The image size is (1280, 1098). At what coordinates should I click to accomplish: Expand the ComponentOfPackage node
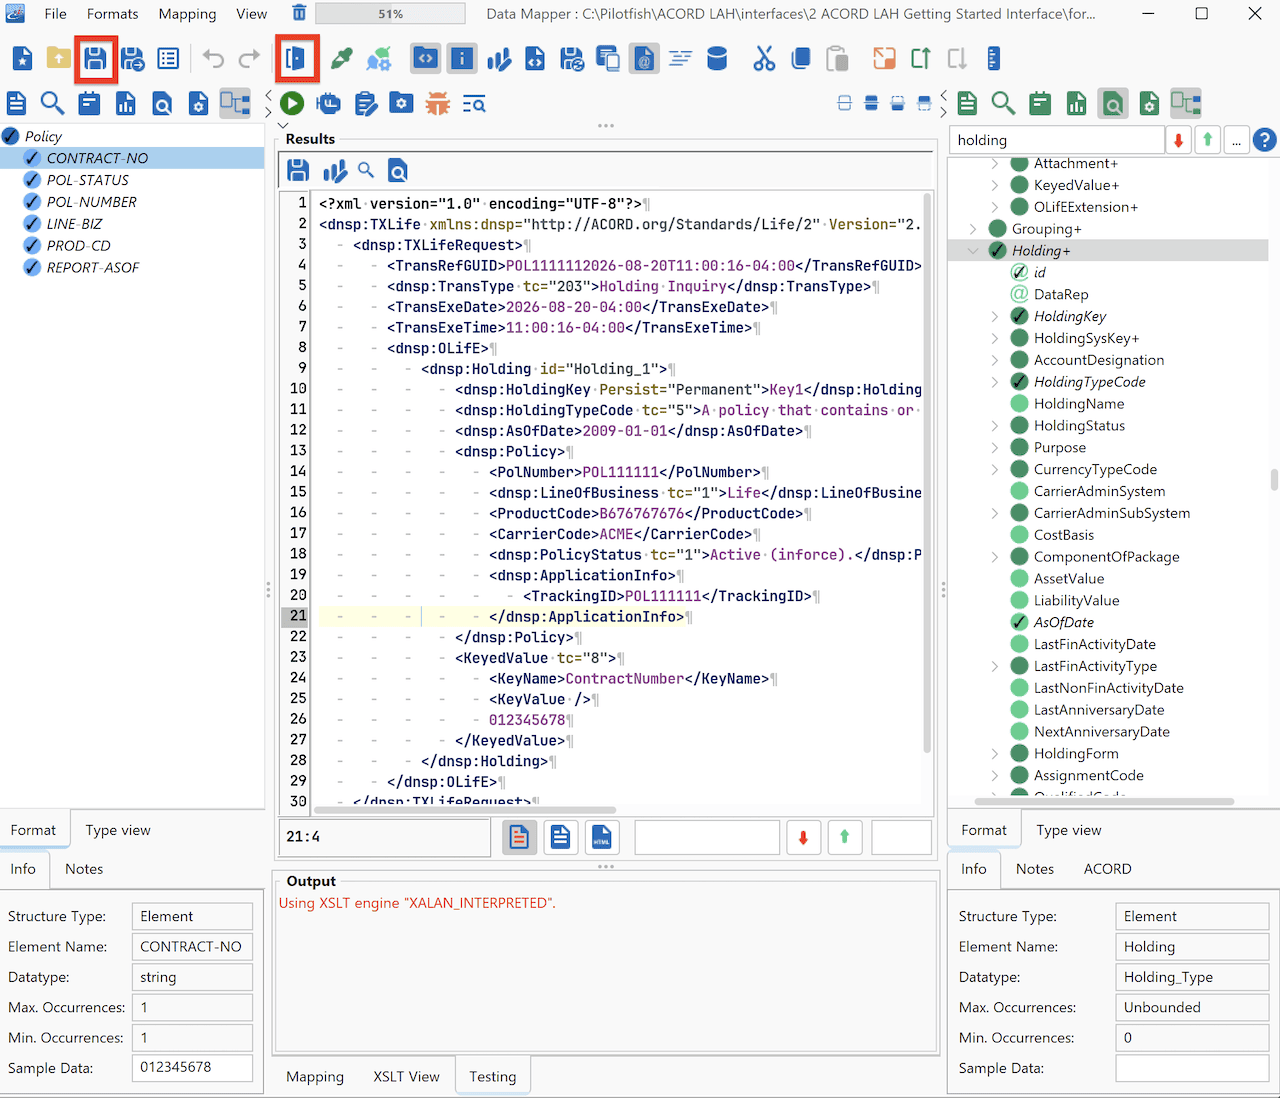[x=994, y=557]
